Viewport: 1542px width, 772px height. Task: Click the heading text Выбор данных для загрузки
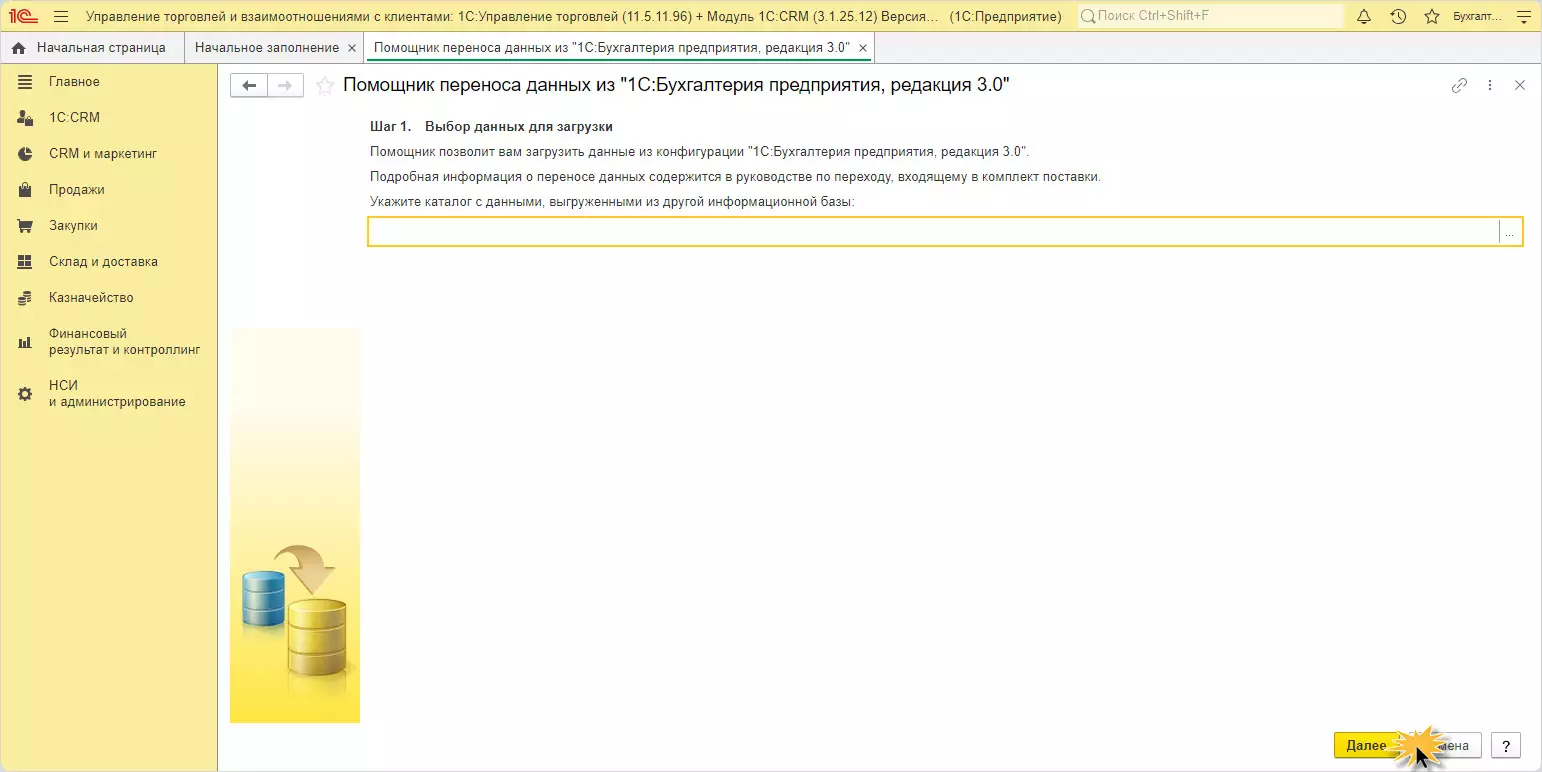pos(518,127)
